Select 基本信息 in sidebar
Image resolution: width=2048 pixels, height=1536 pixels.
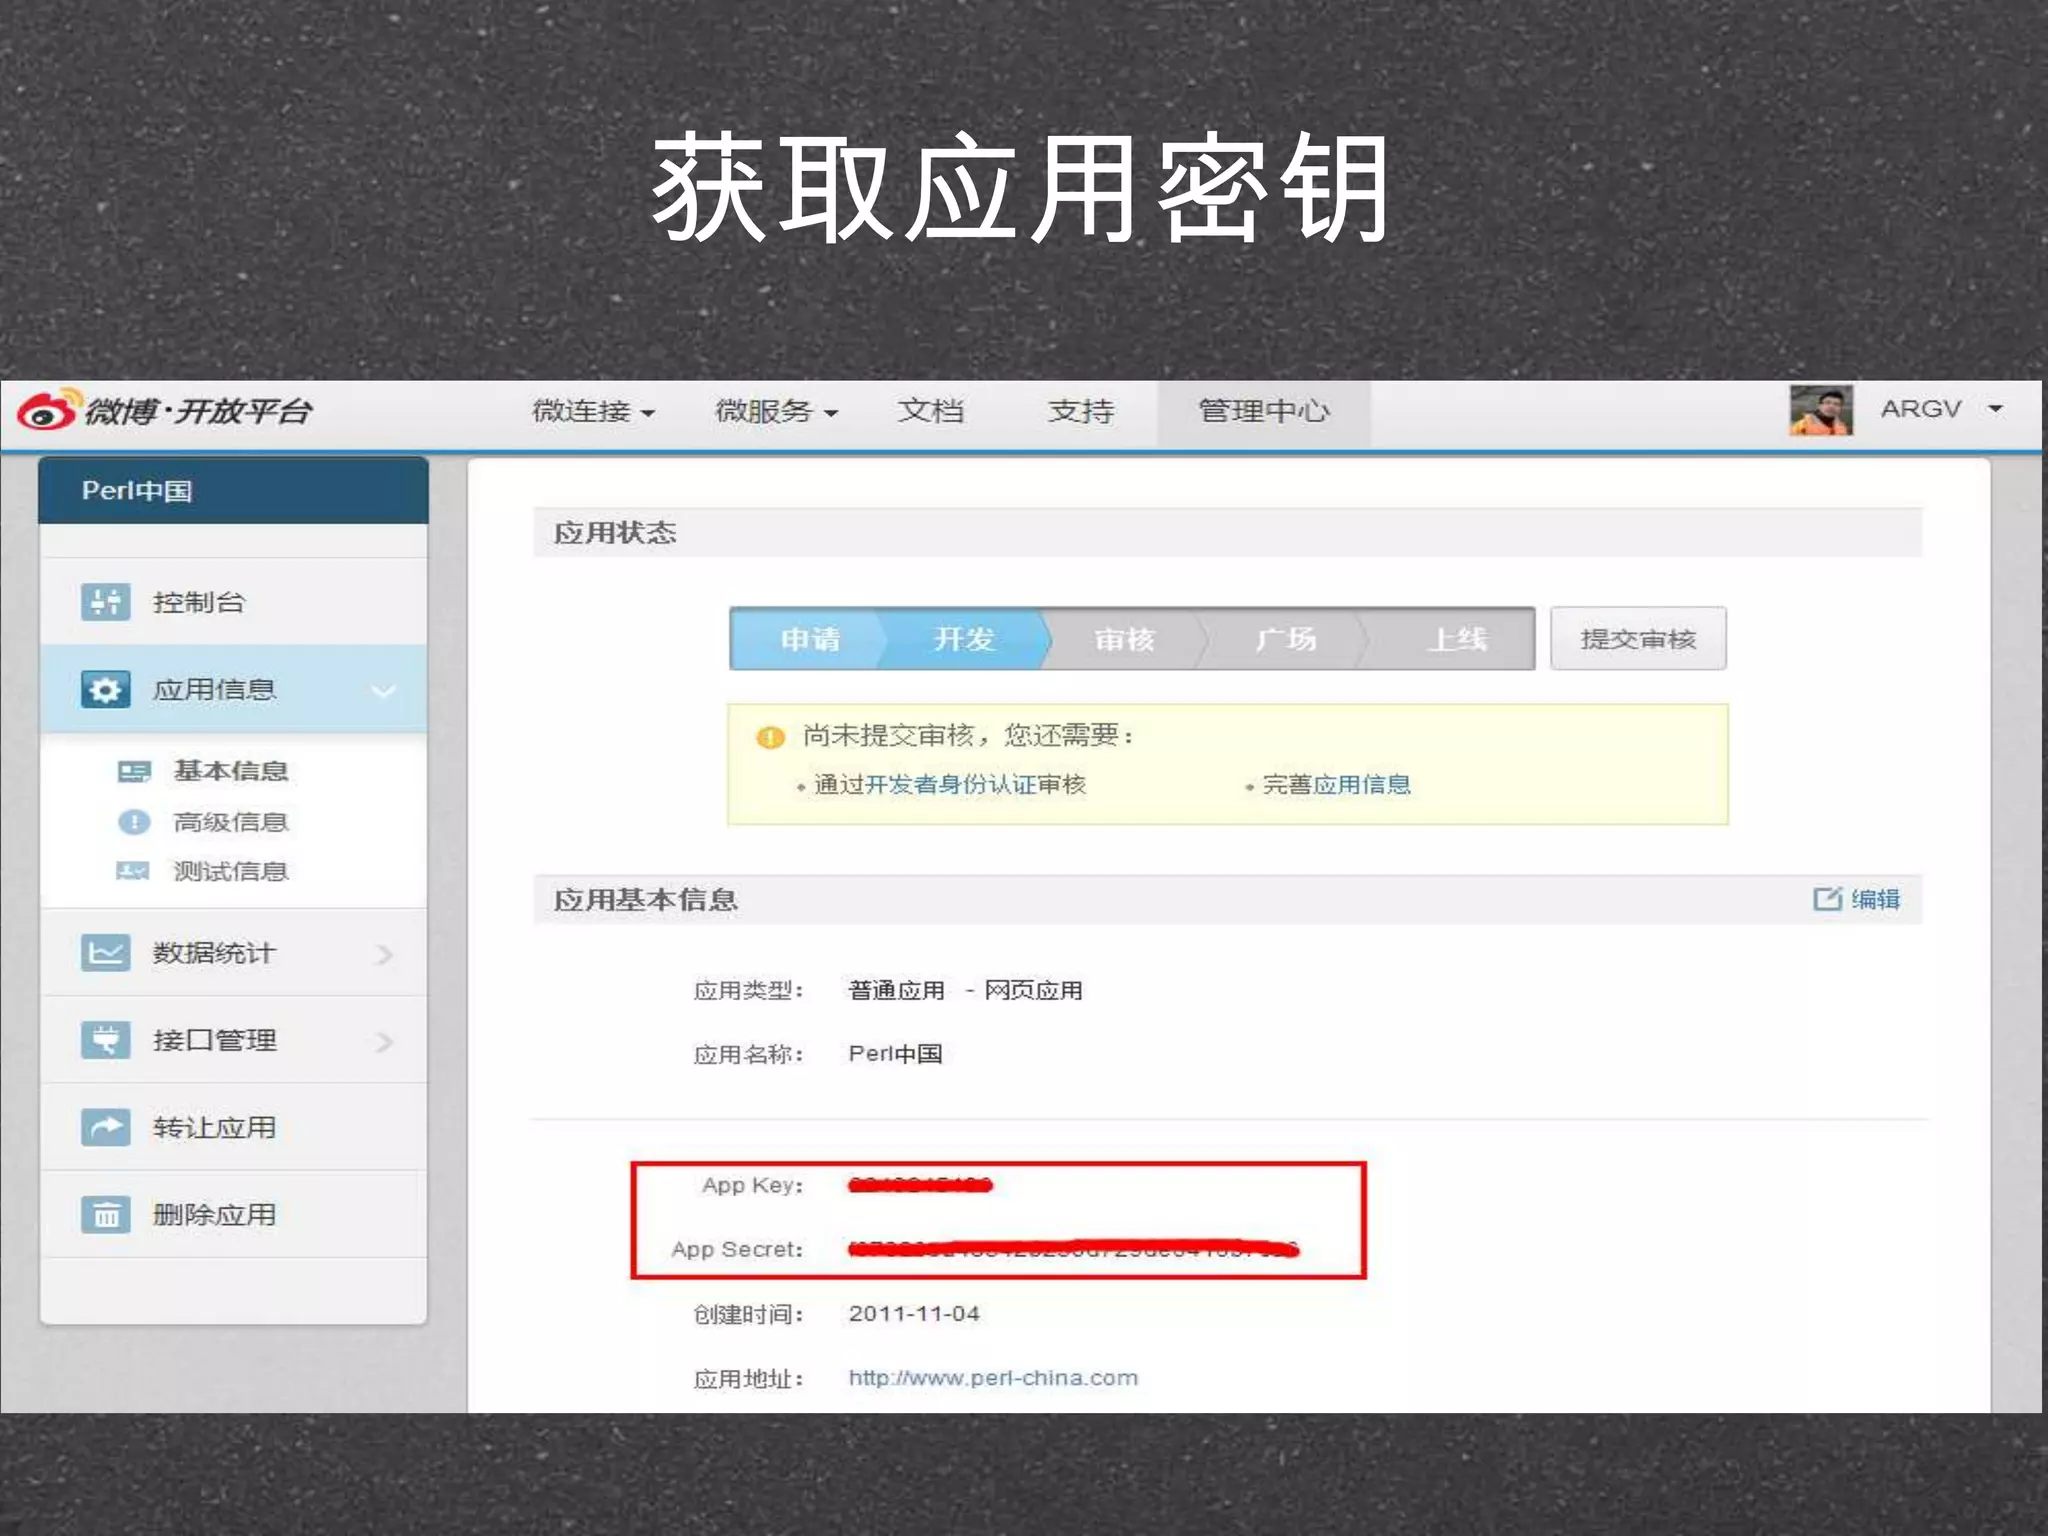click(231, 771)
